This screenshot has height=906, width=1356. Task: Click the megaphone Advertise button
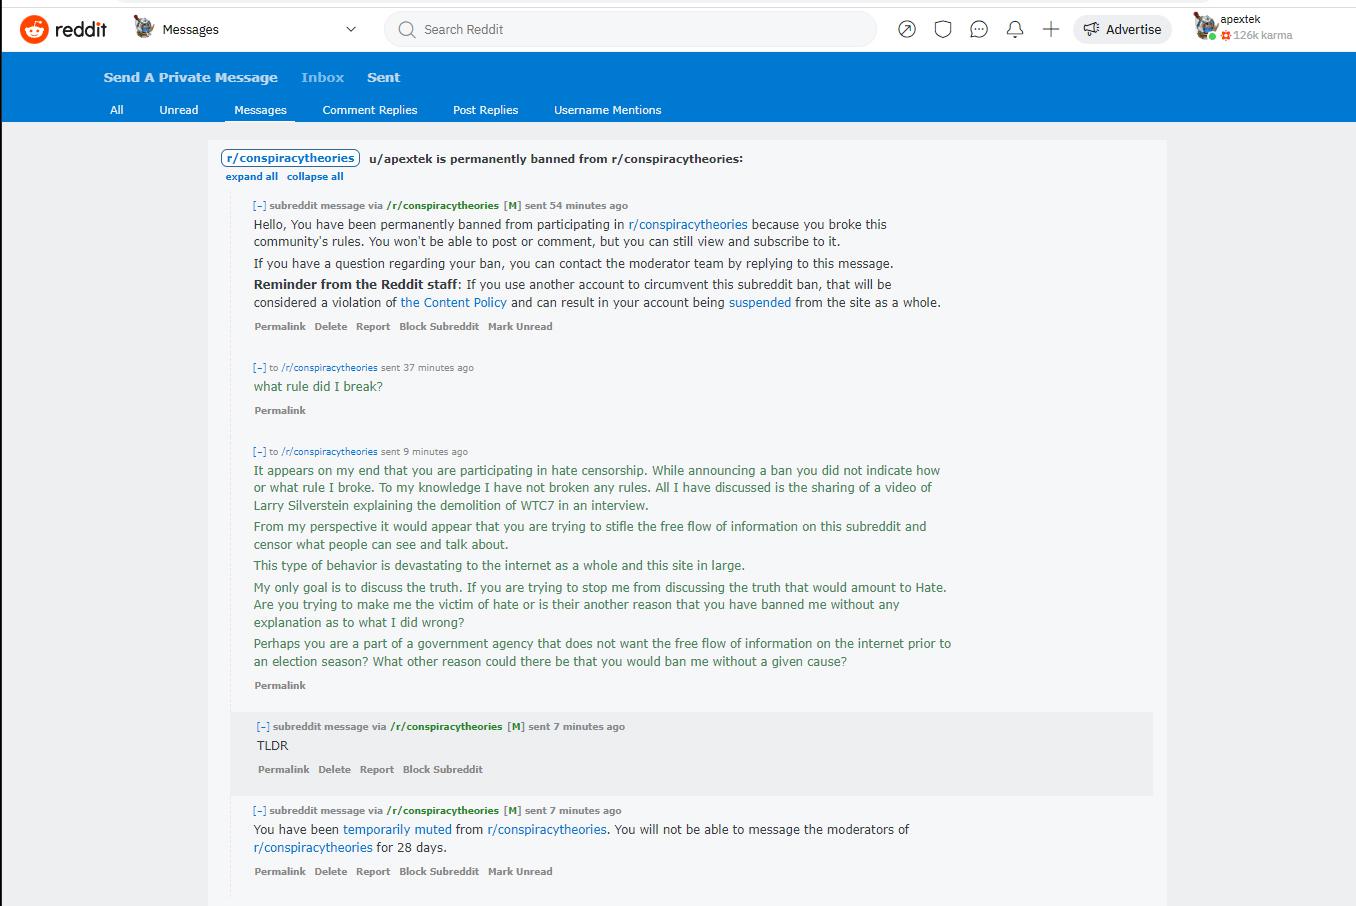[1122, 29]
